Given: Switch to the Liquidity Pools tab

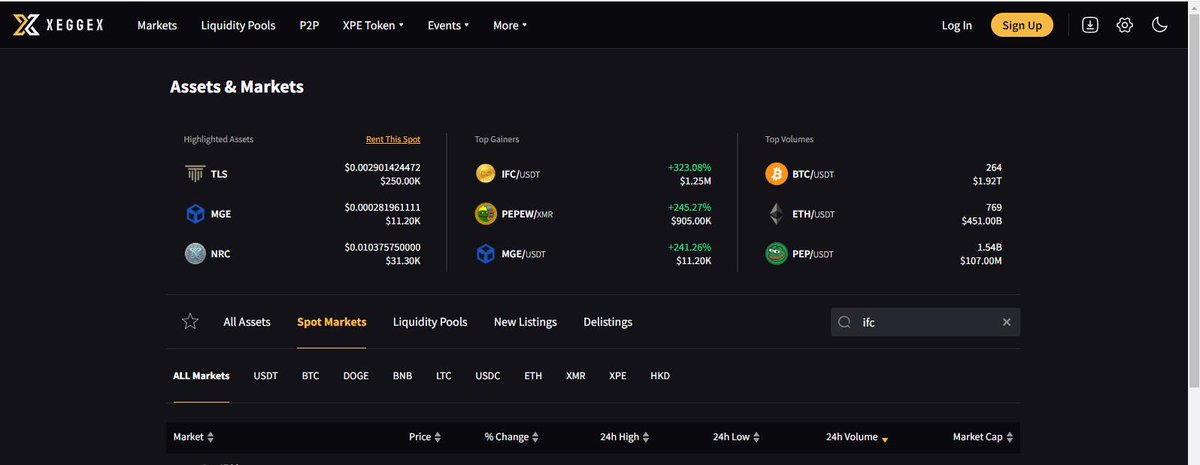Looking at the screenshot, I should (430, 322).
